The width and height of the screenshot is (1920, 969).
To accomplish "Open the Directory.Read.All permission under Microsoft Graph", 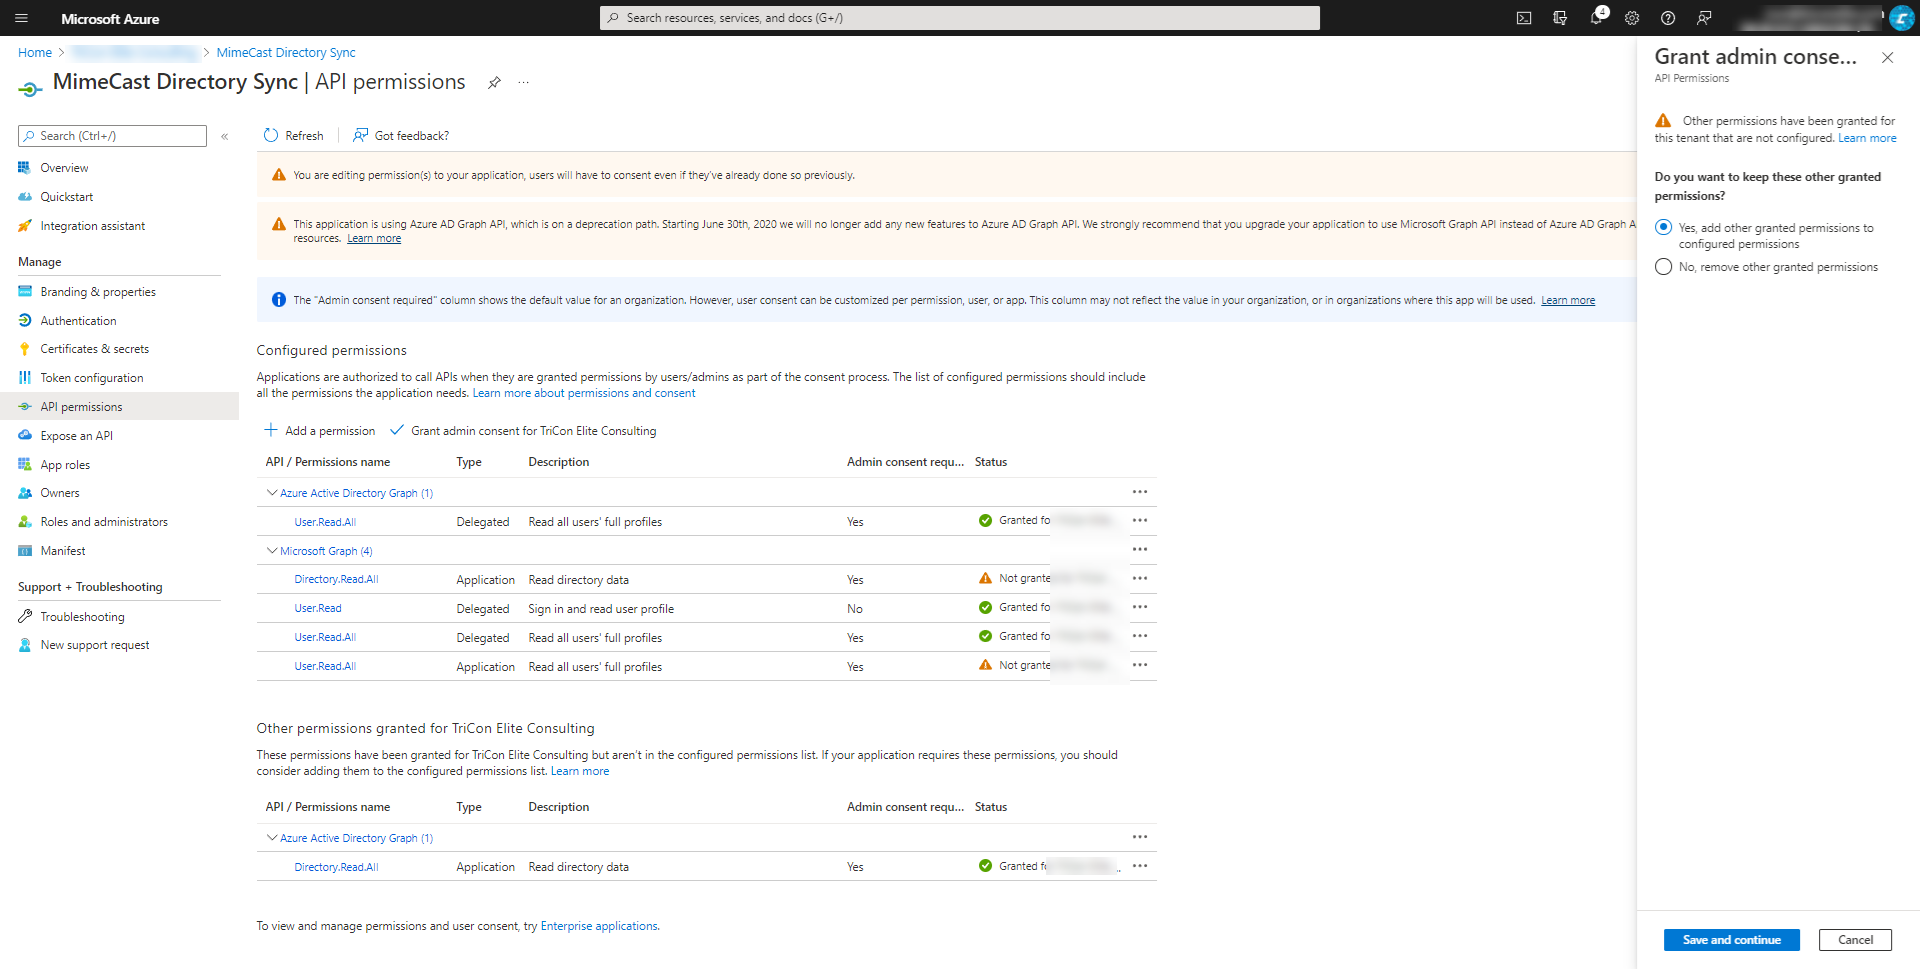I will [336, 579].
